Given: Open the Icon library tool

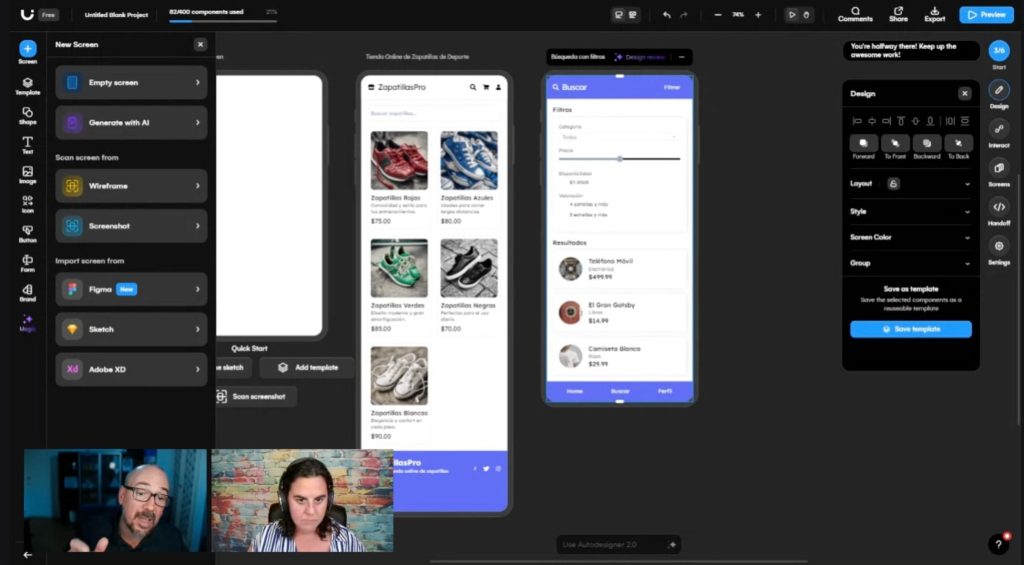Looking at the screenshot, I should click(27, 204).
